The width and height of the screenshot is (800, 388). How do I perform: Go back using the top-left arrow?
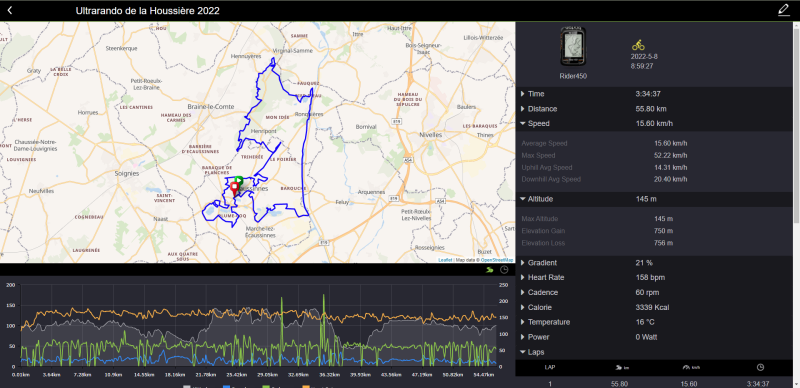pyautogui.click(x=9, y=10)
